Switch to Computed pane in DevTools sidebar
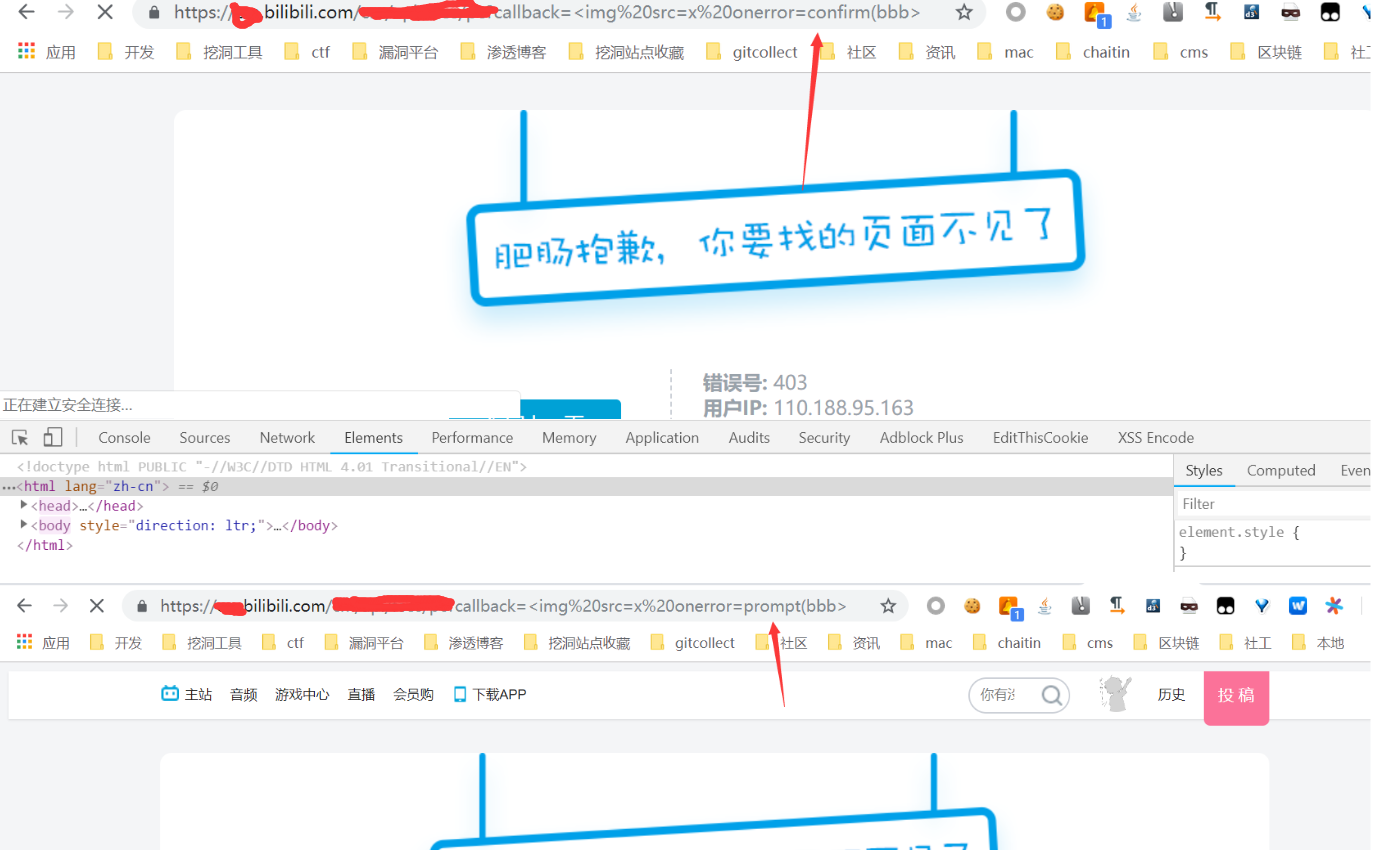Viewport: 1375px width, 850px height. point(1281,470)
